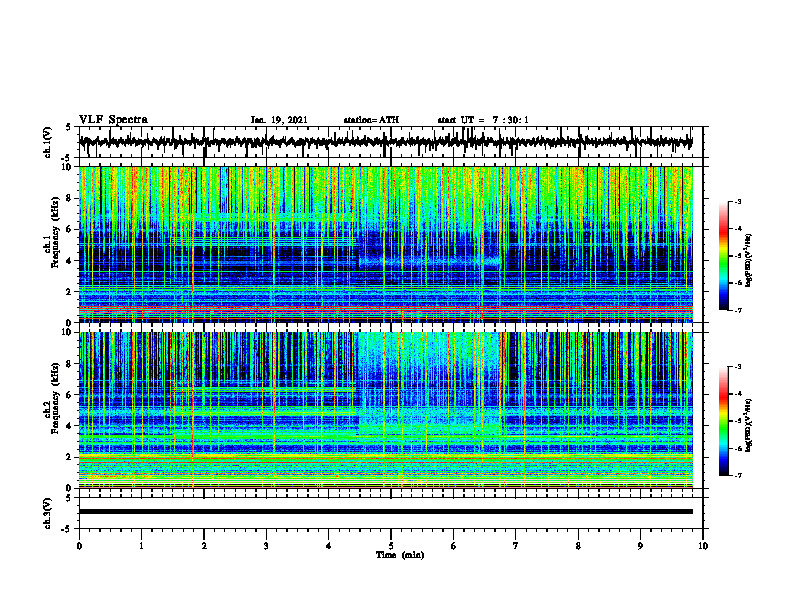The width and height of the screenshot is (792, 612).
Task: Click the "-7" tick on lower colorbar
Action: pos(737,475)
